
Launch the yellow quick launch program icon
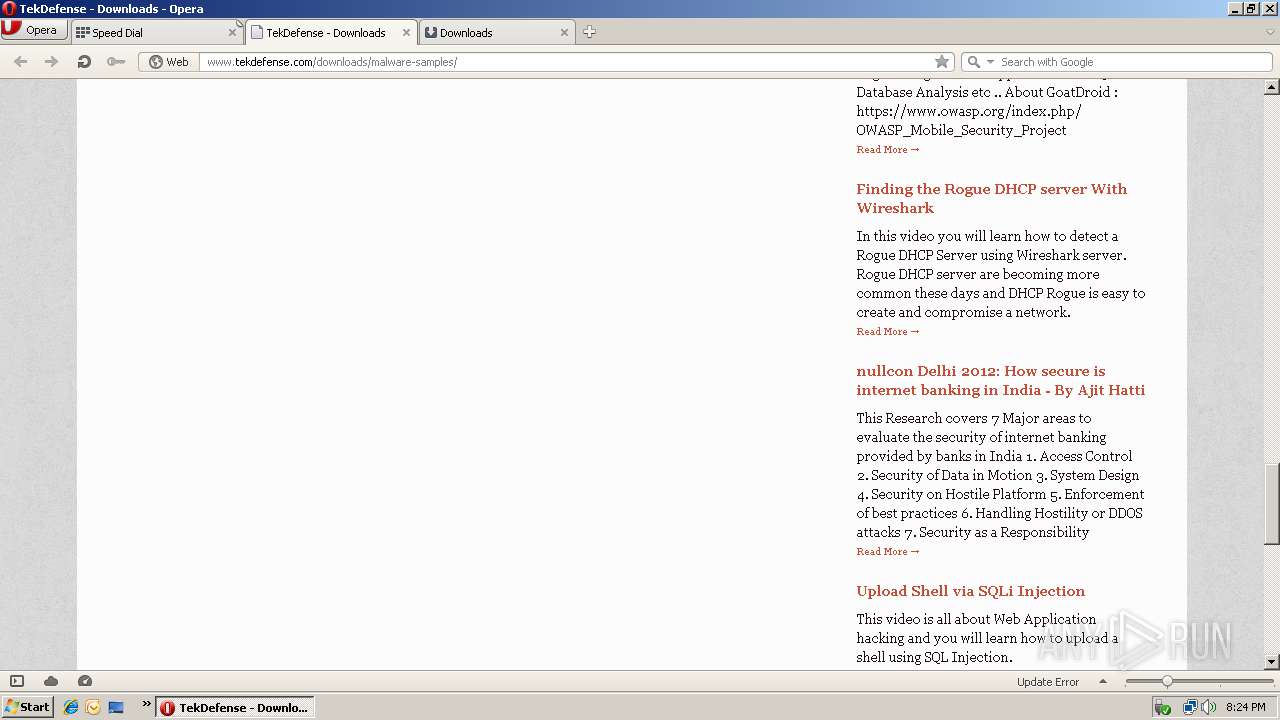[x=93, y=707]
